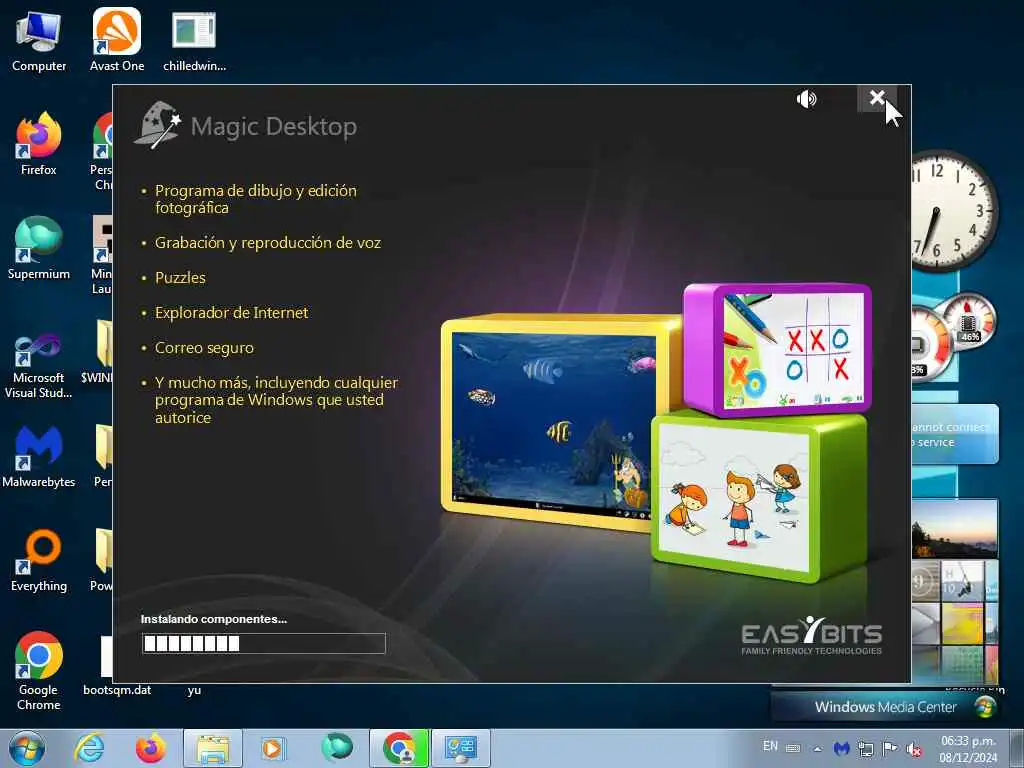Viewport: 1024px width, 768px height.
Task: Select the chilledwin desktop file
Action: point(194,41)
